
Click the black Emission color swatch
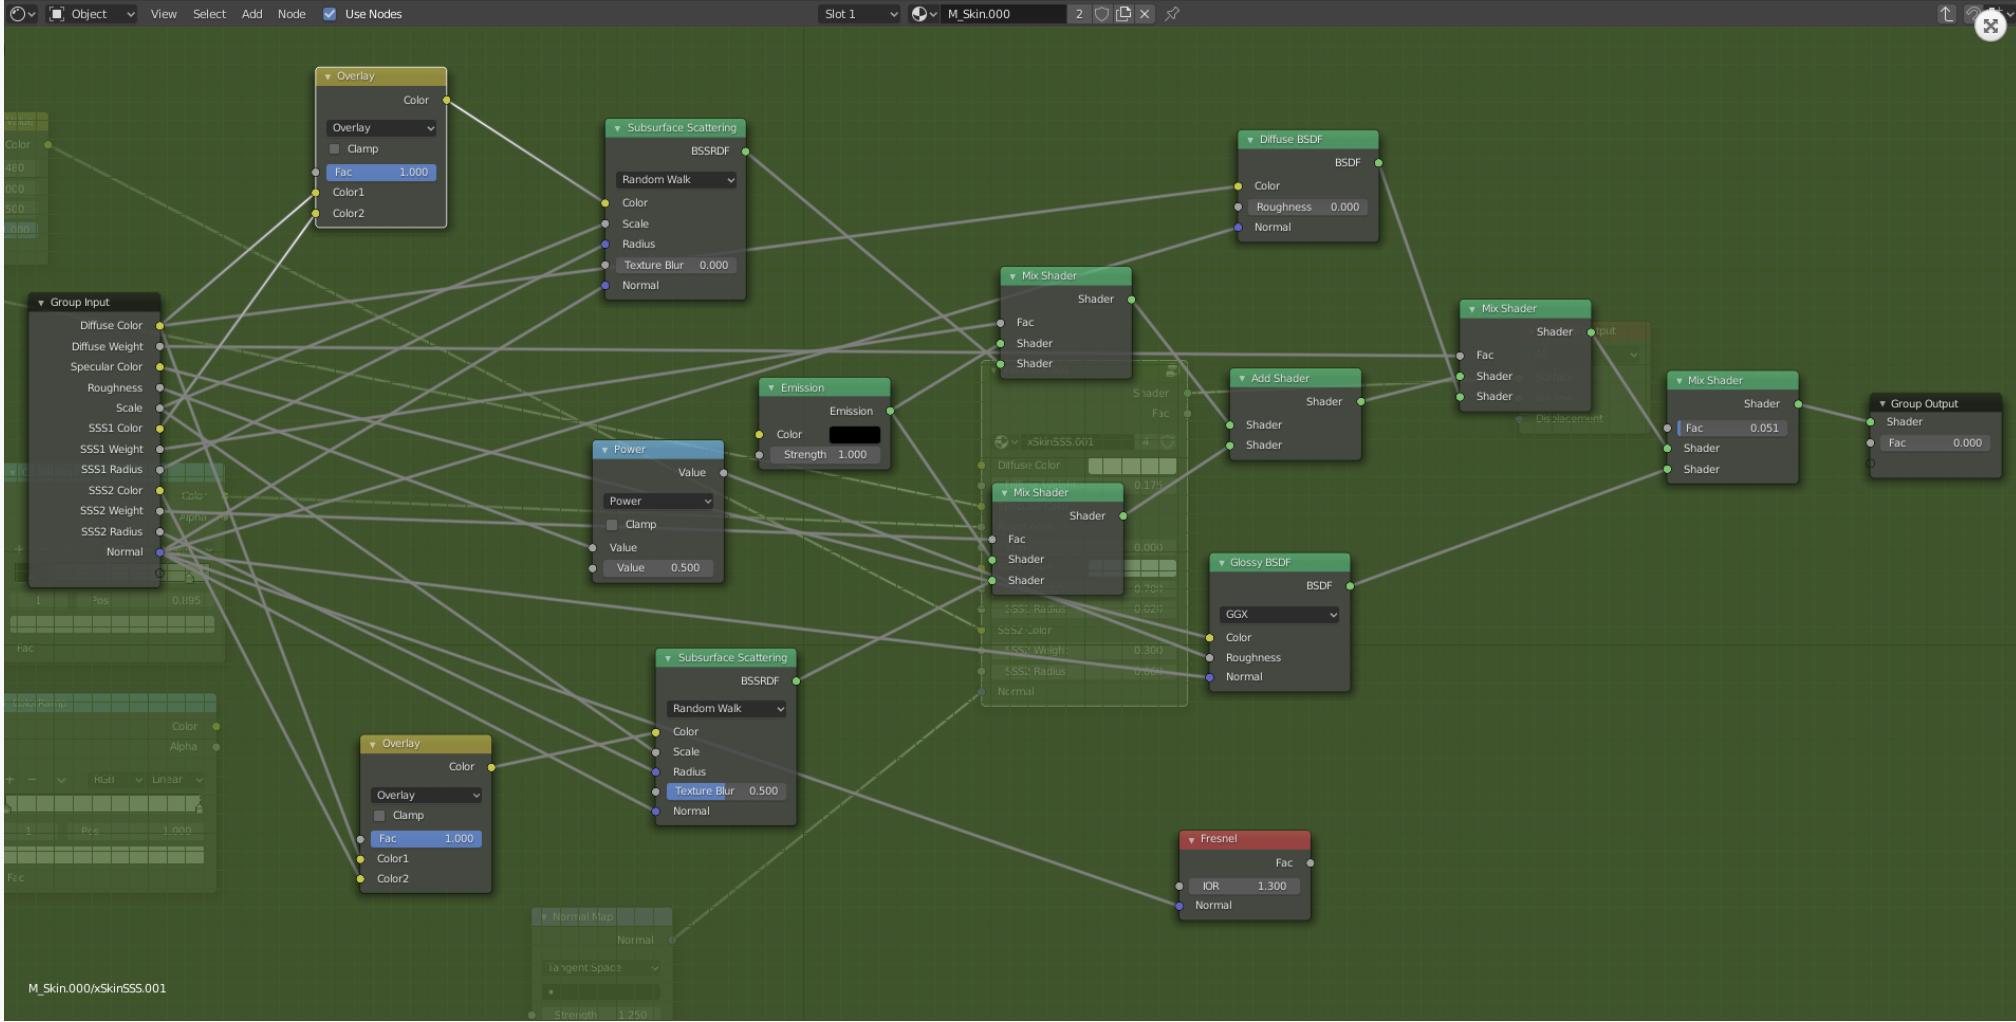click(854, 435)
